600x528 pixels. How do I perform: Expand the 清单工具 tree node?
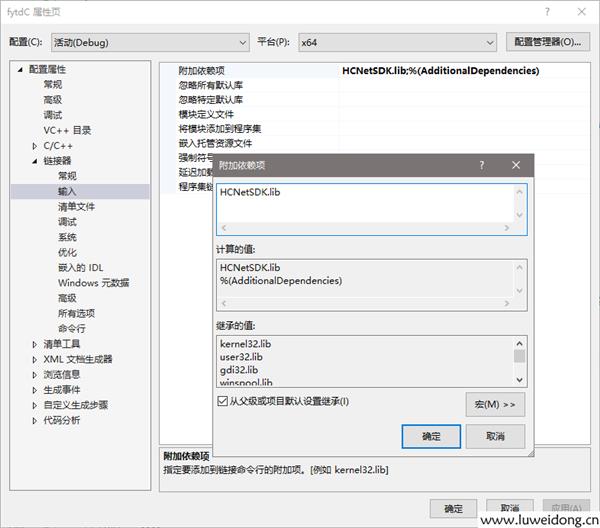pyautogui.click(x=35, y=344)
